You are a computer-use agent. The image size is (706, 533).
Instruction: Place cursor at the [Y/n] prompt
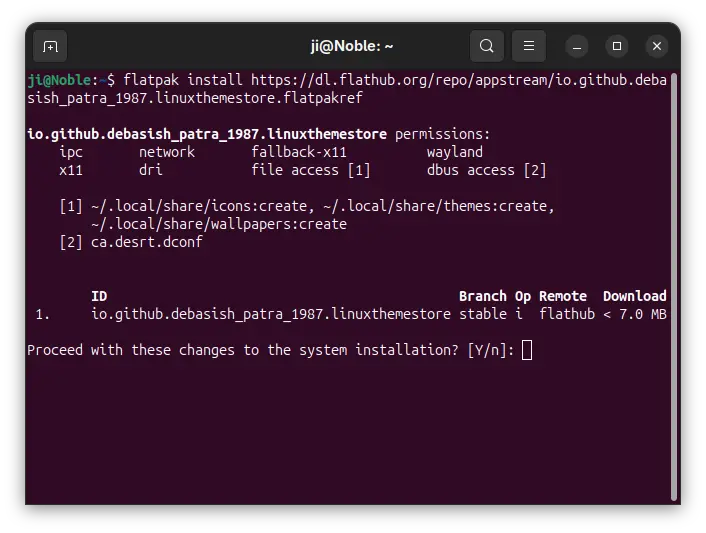coord(527,350)
